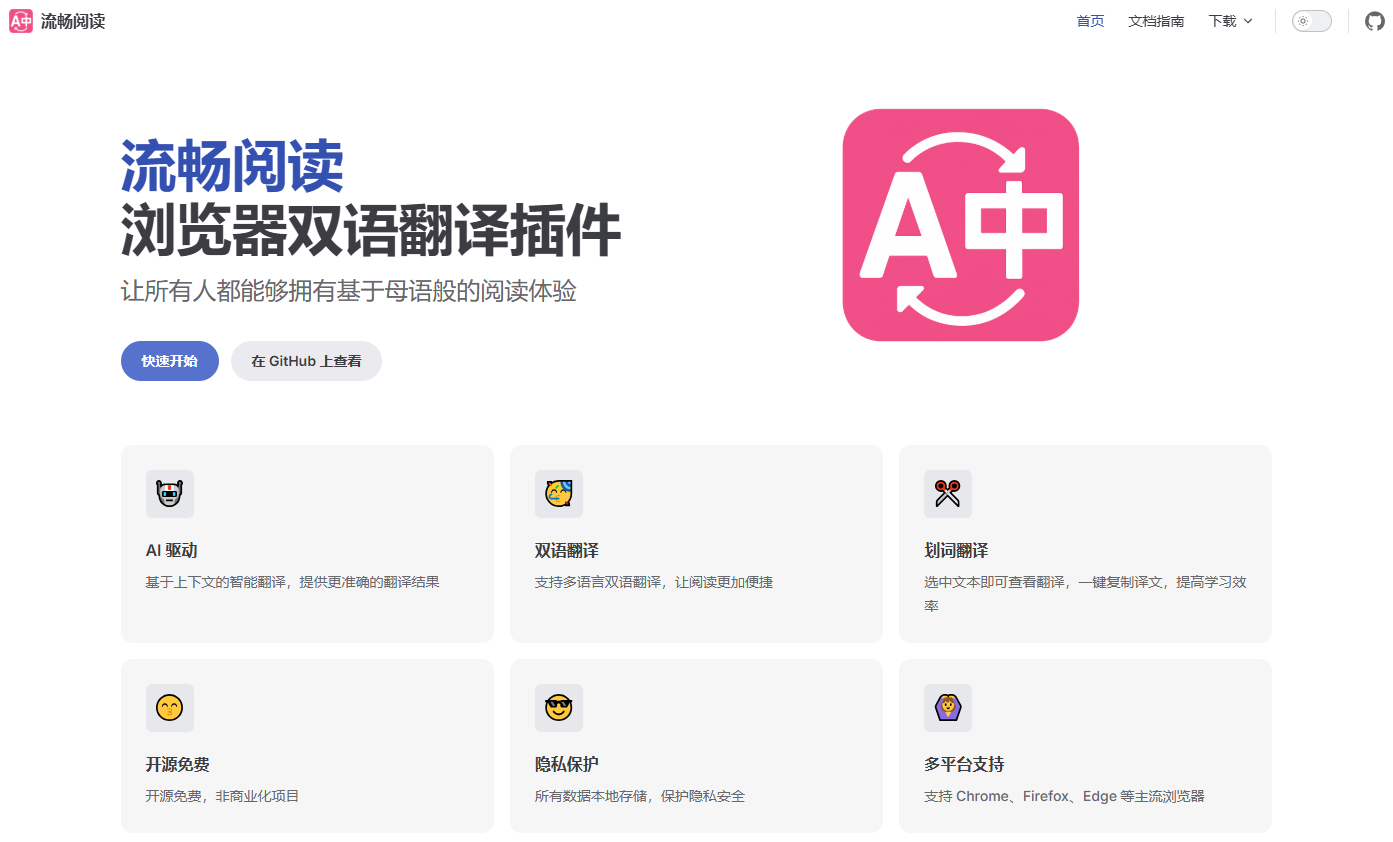
Task: Open the 文档指南 nav item
Action: (x=1156, y=21)
